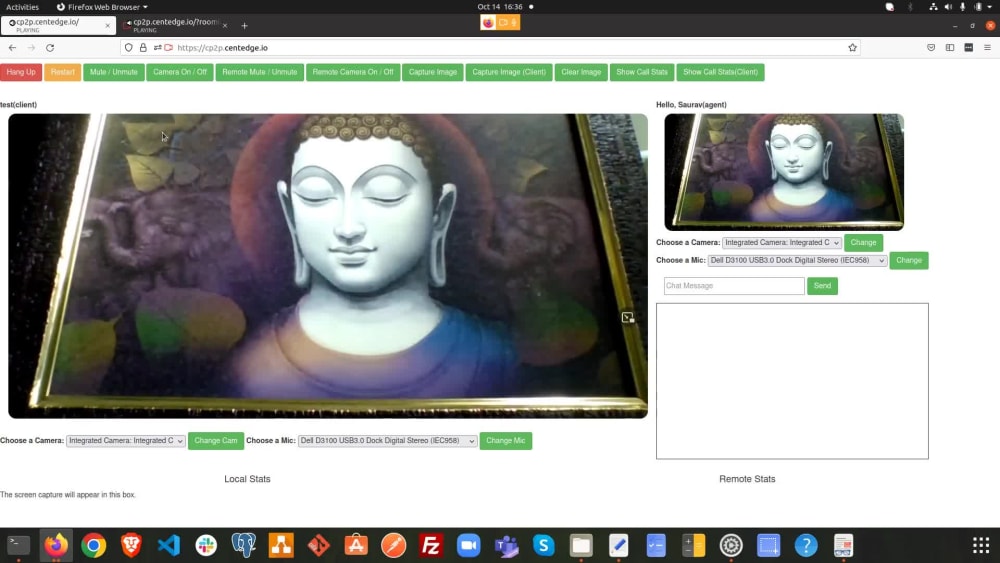
Task: Click the Change Cam button
Action: [x=216, y=441]
